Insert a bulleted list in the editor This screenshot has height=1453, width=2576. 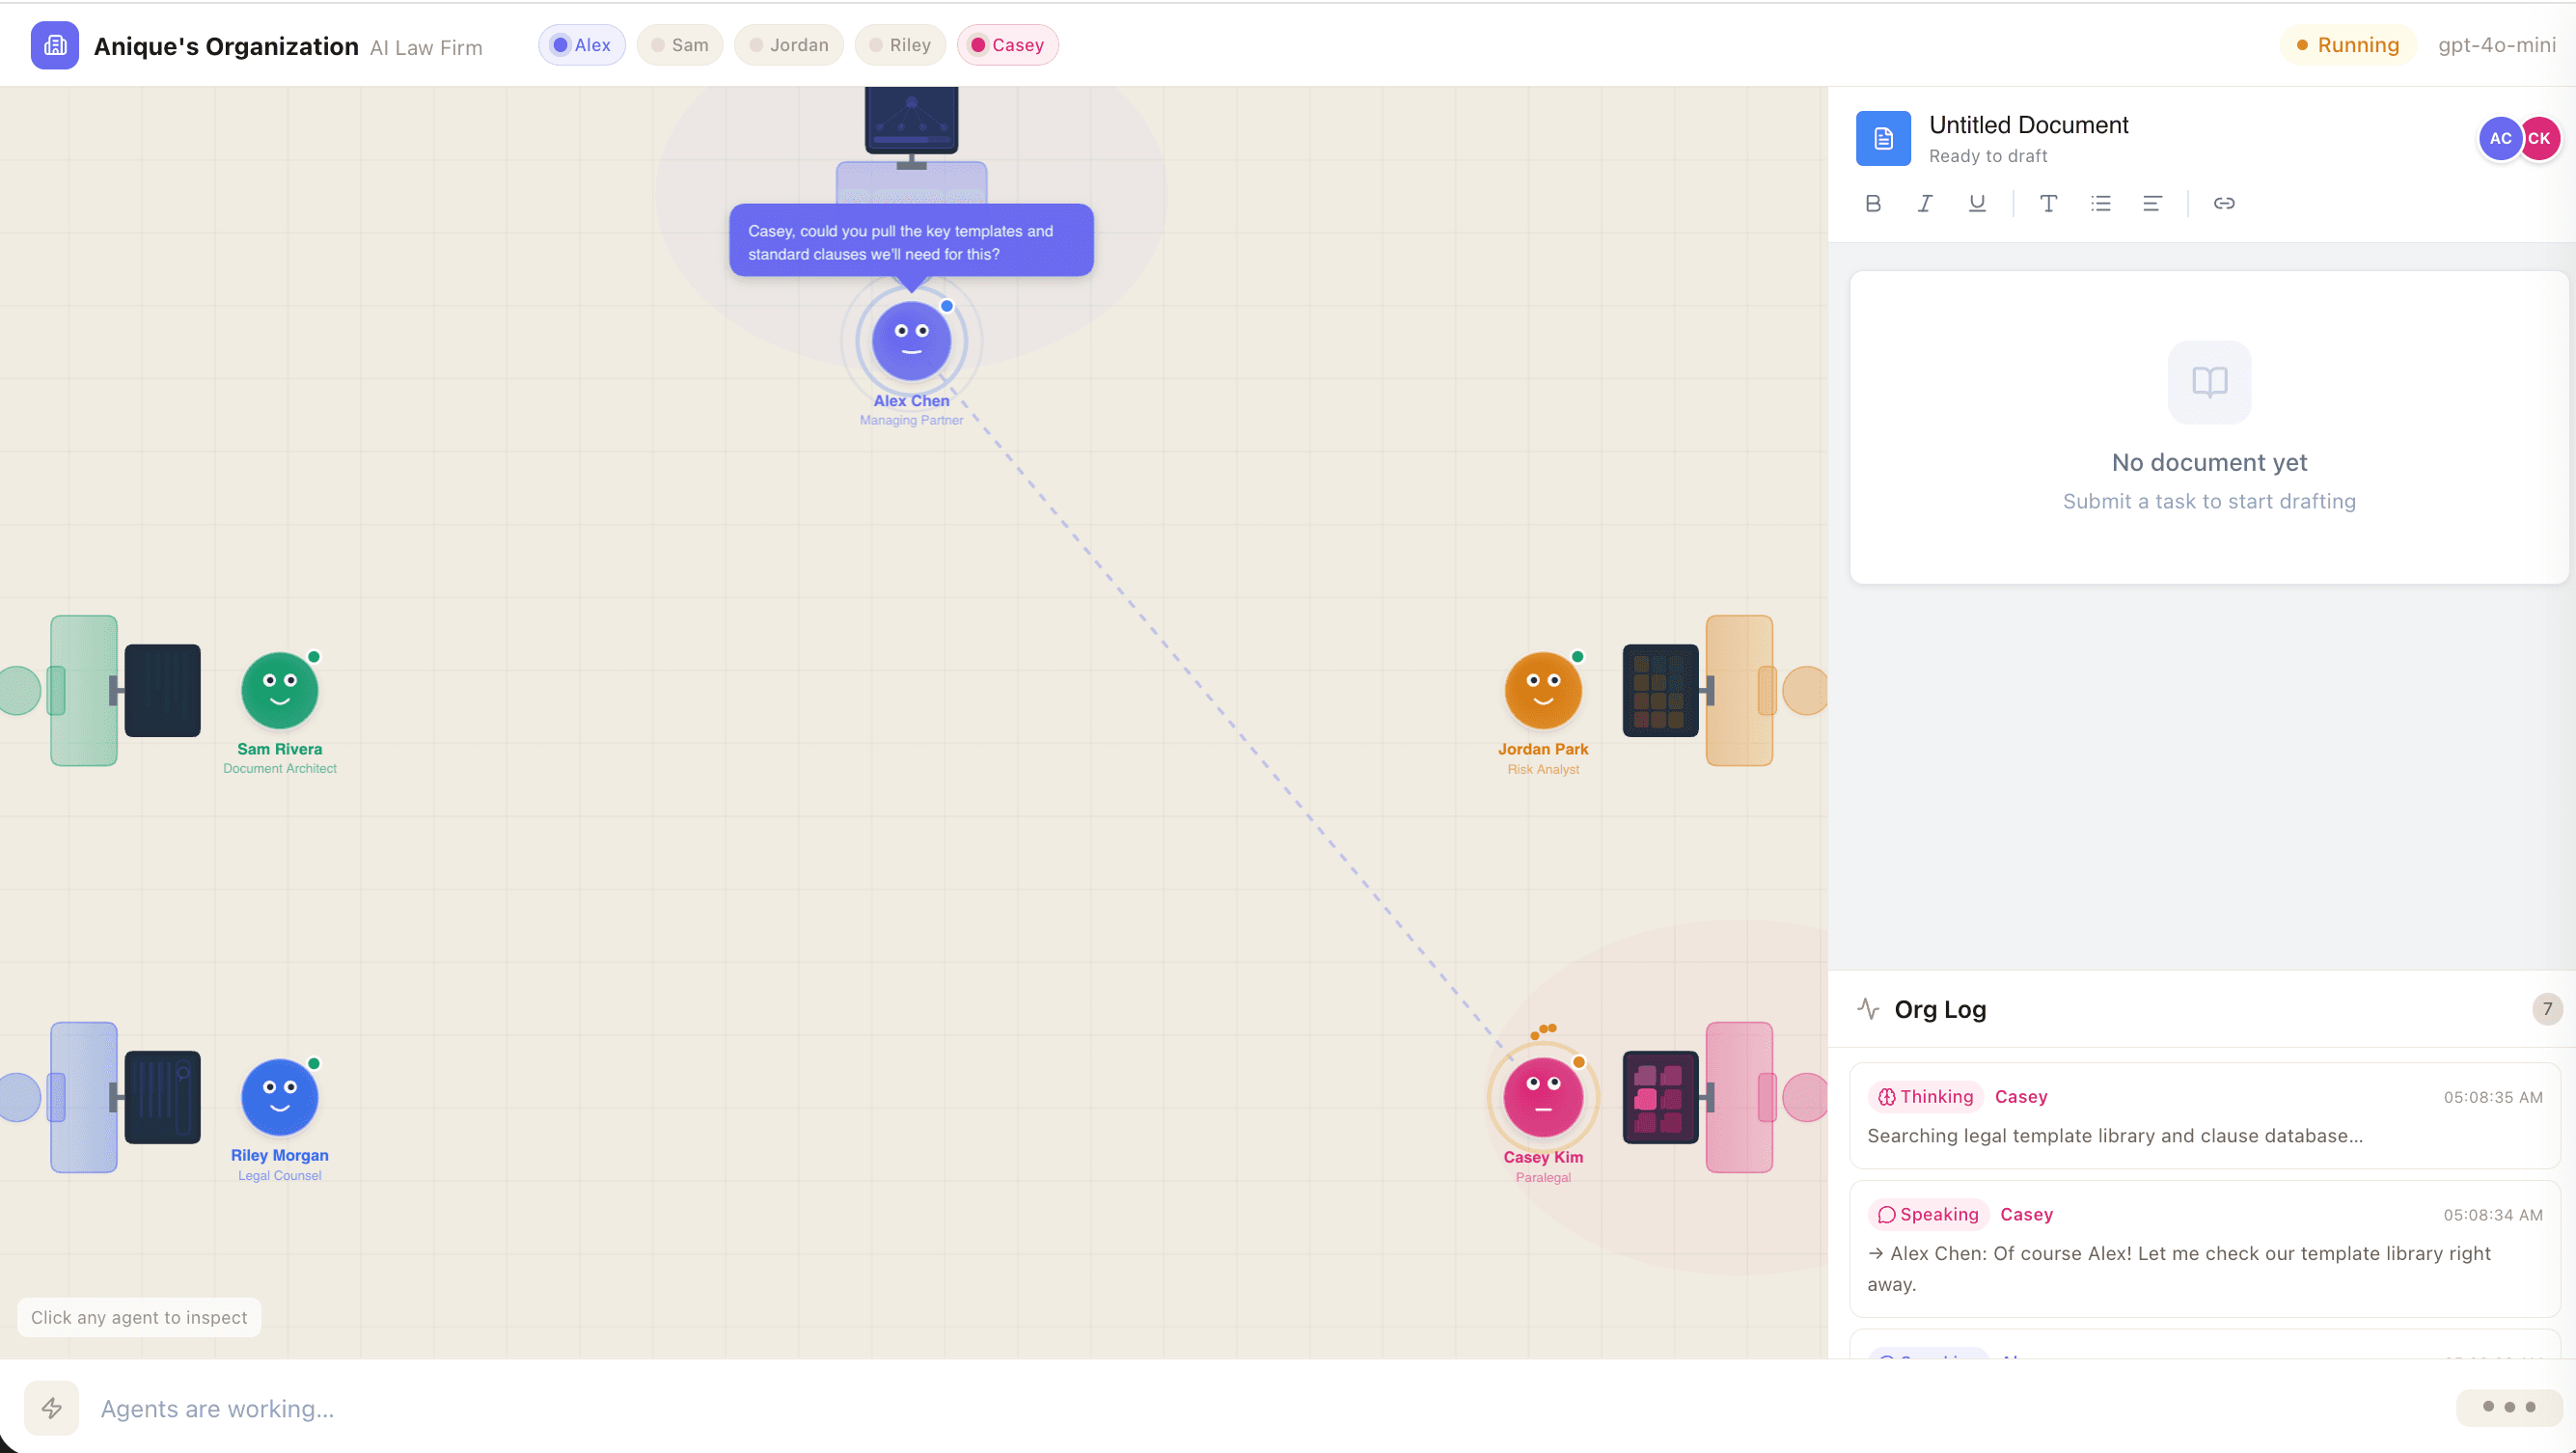point(2100,203)
